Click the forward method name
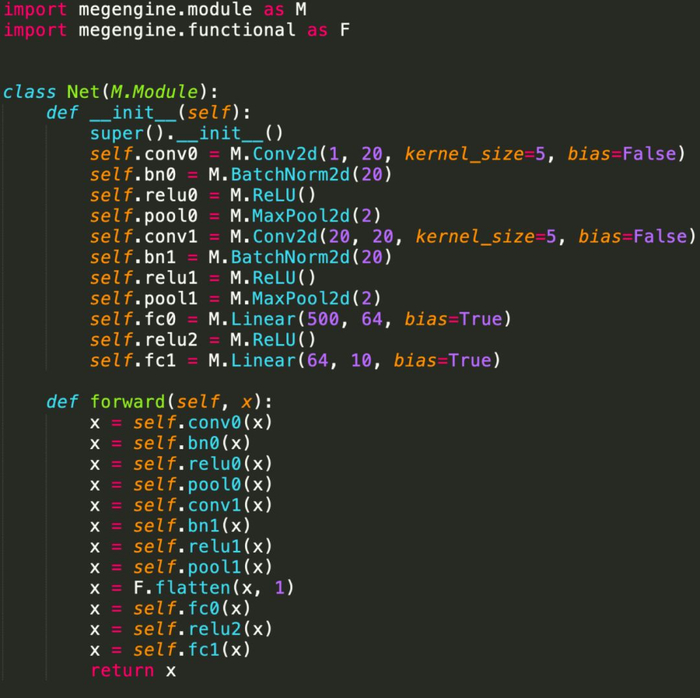 tap(128, 402)
